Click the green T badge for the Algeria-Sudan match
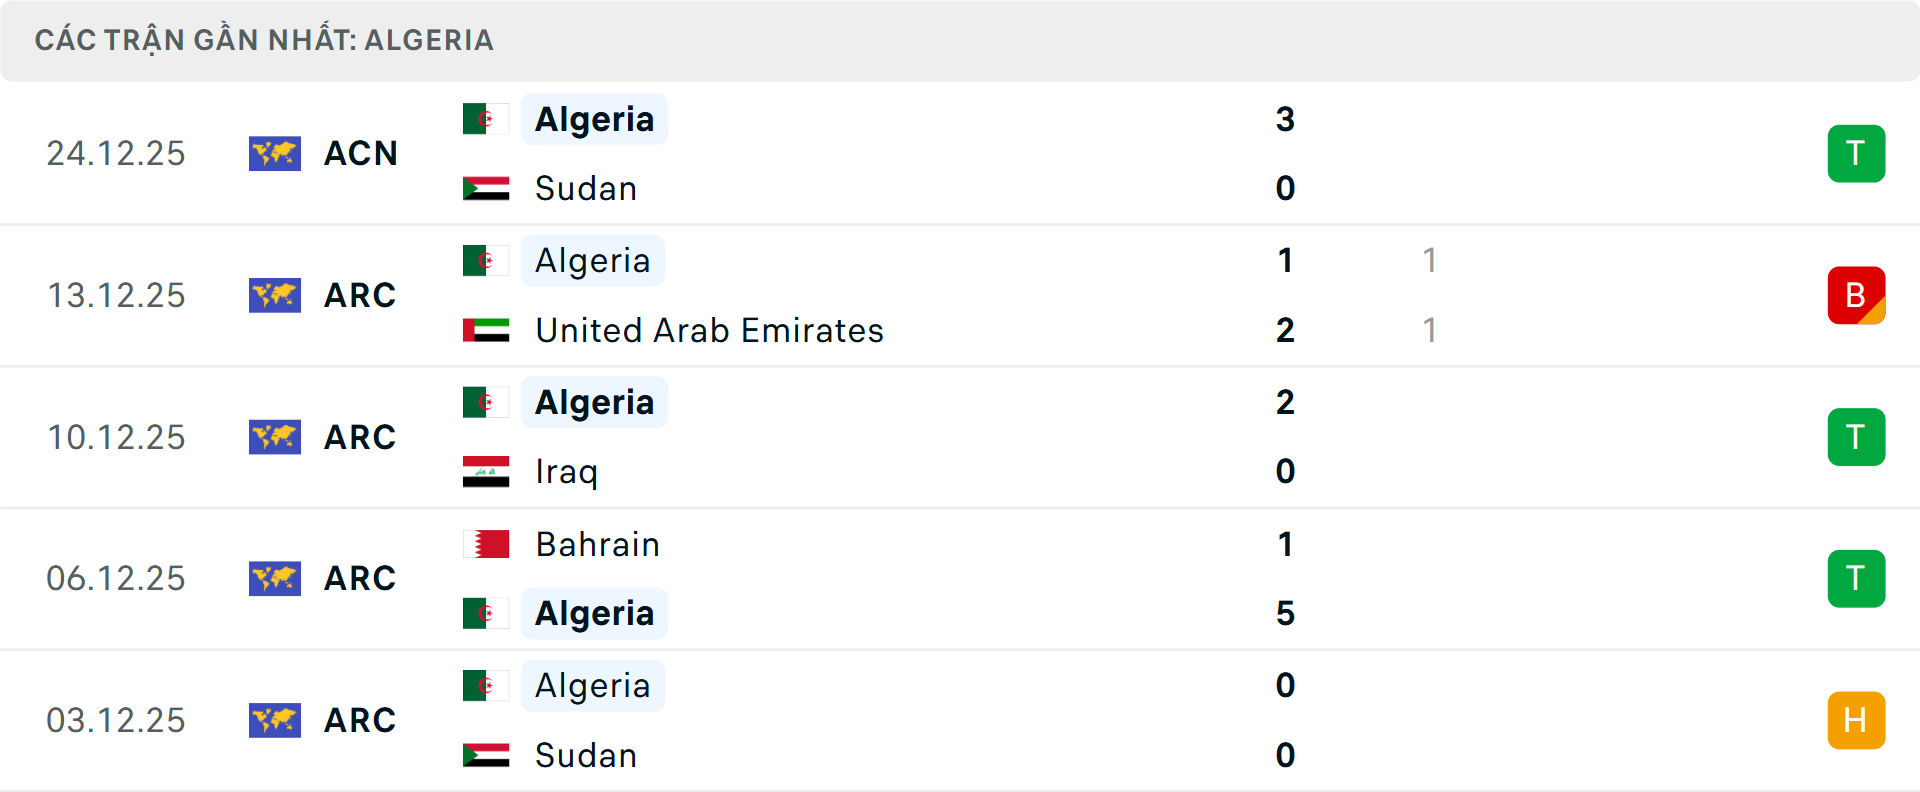This screenshot has height=792, width=1920. tap(1856, 154)
